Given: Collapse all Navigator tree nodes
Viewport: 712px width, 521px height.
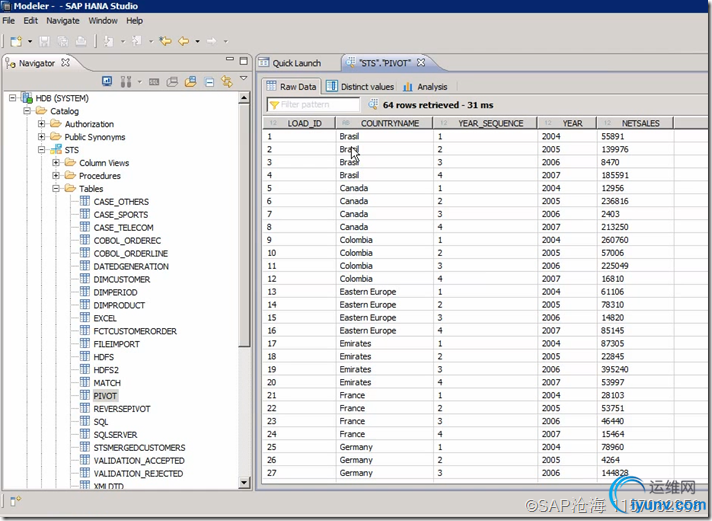Looking at the screenshot, I should [209, 82].
